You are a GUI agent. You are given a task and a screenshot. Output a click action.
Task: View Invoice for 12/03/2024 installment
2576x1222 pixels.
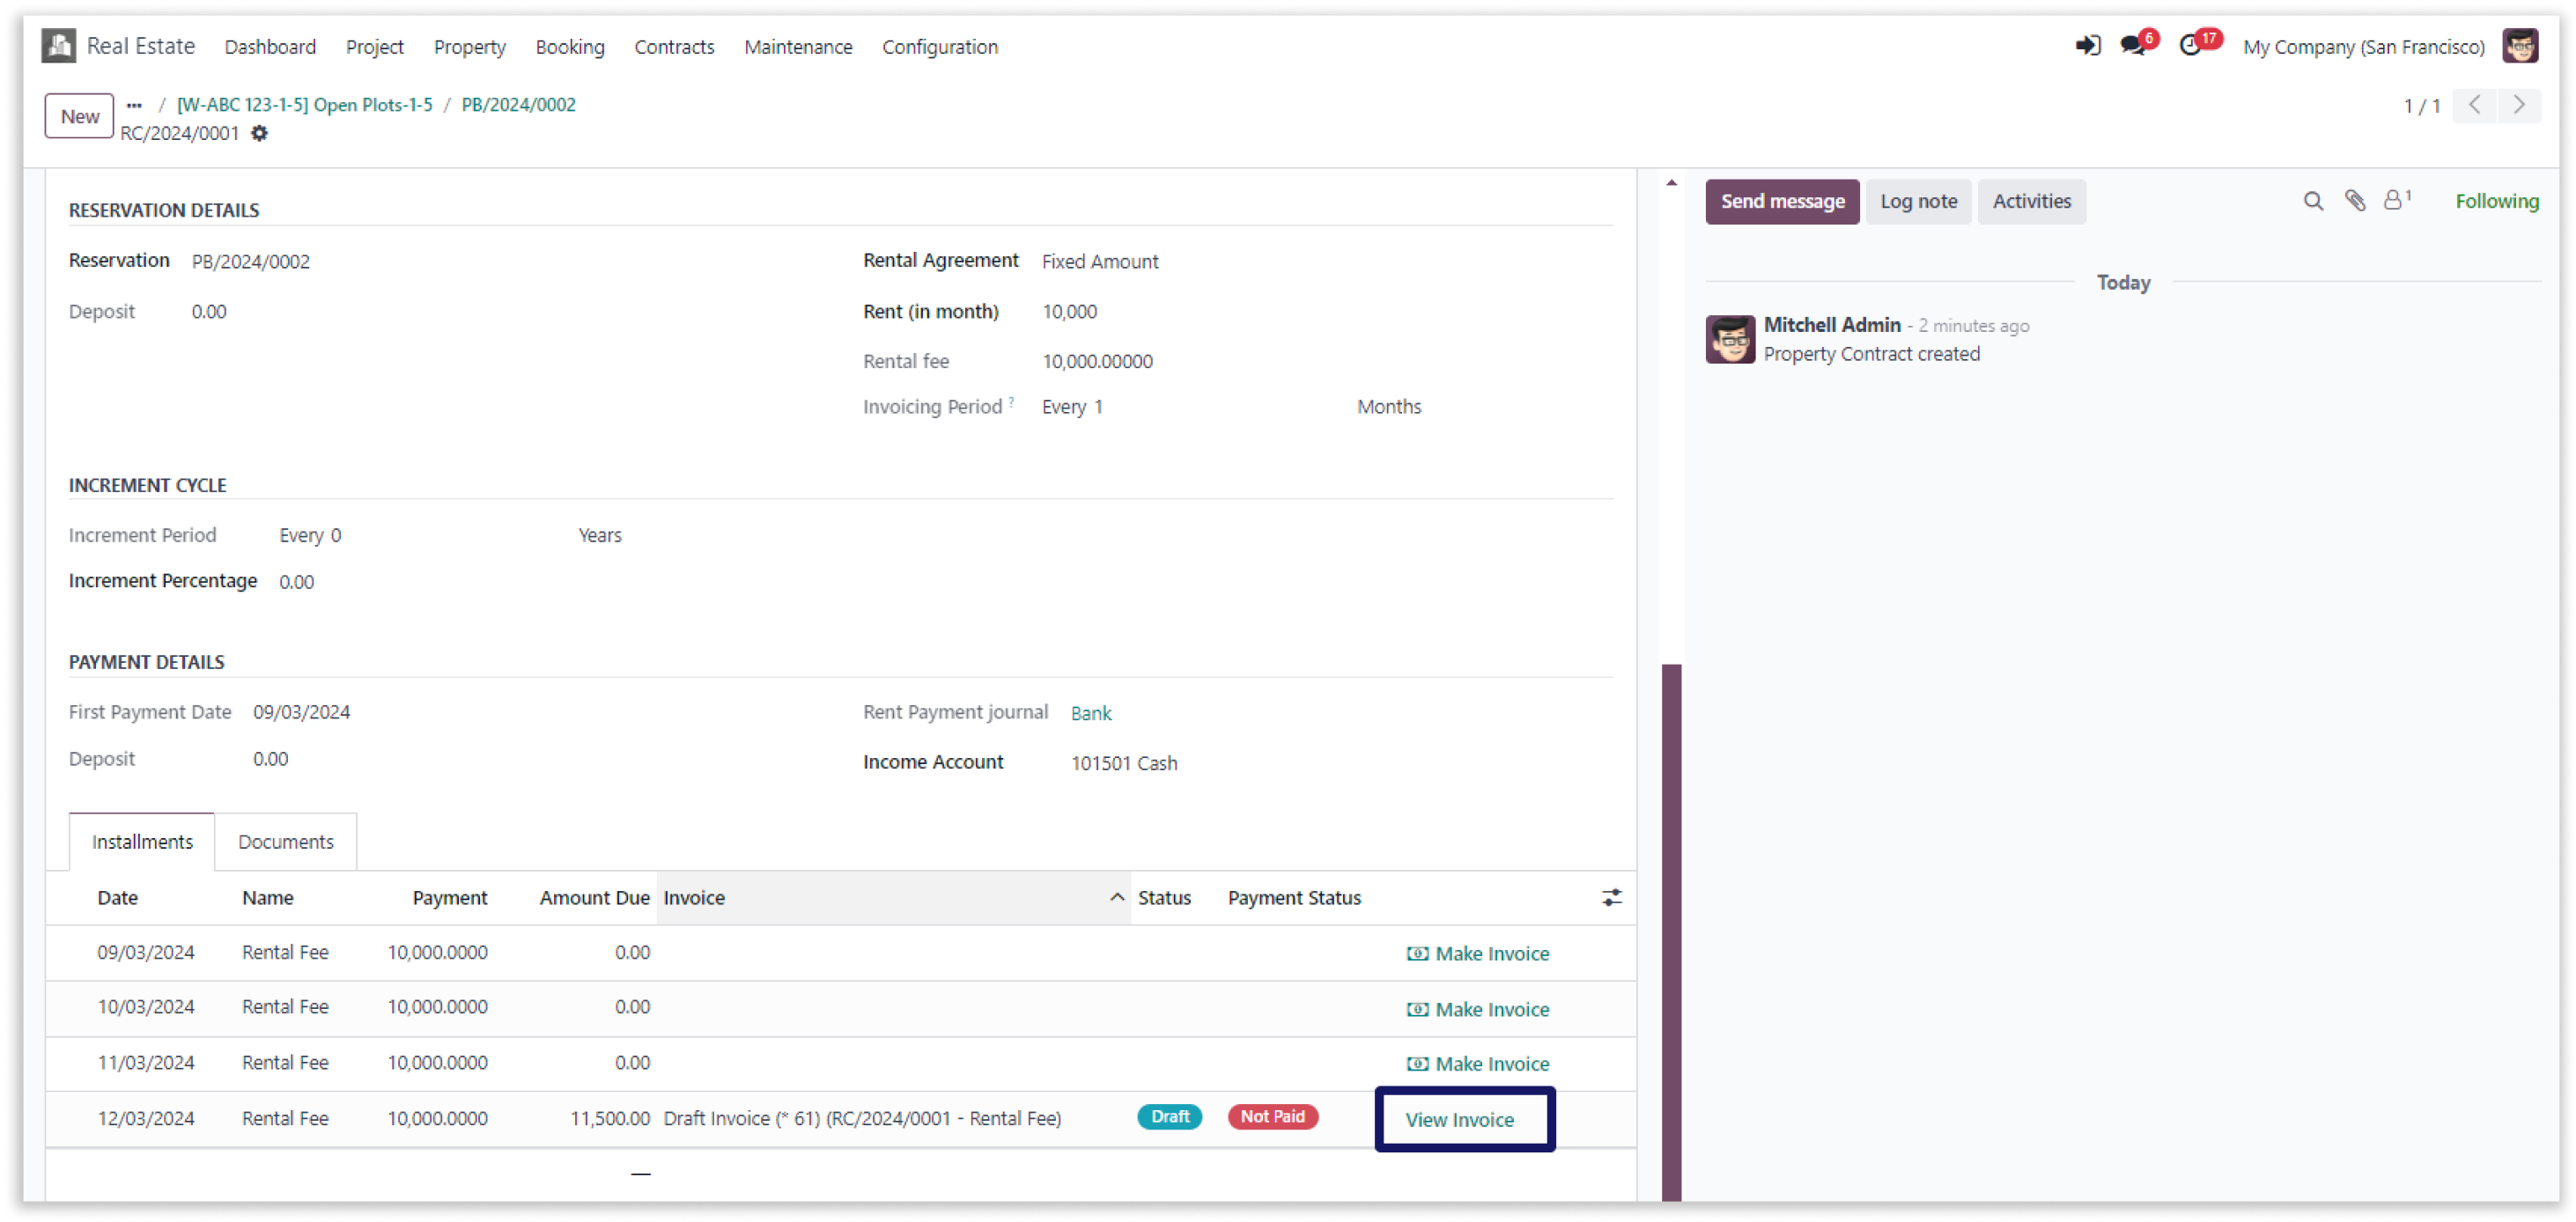pos(1459,1120)
